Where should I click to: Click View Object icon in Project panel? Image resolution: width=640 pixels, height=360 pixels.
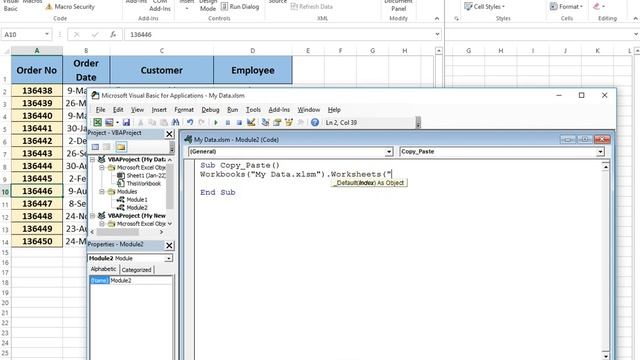[107, 147]
